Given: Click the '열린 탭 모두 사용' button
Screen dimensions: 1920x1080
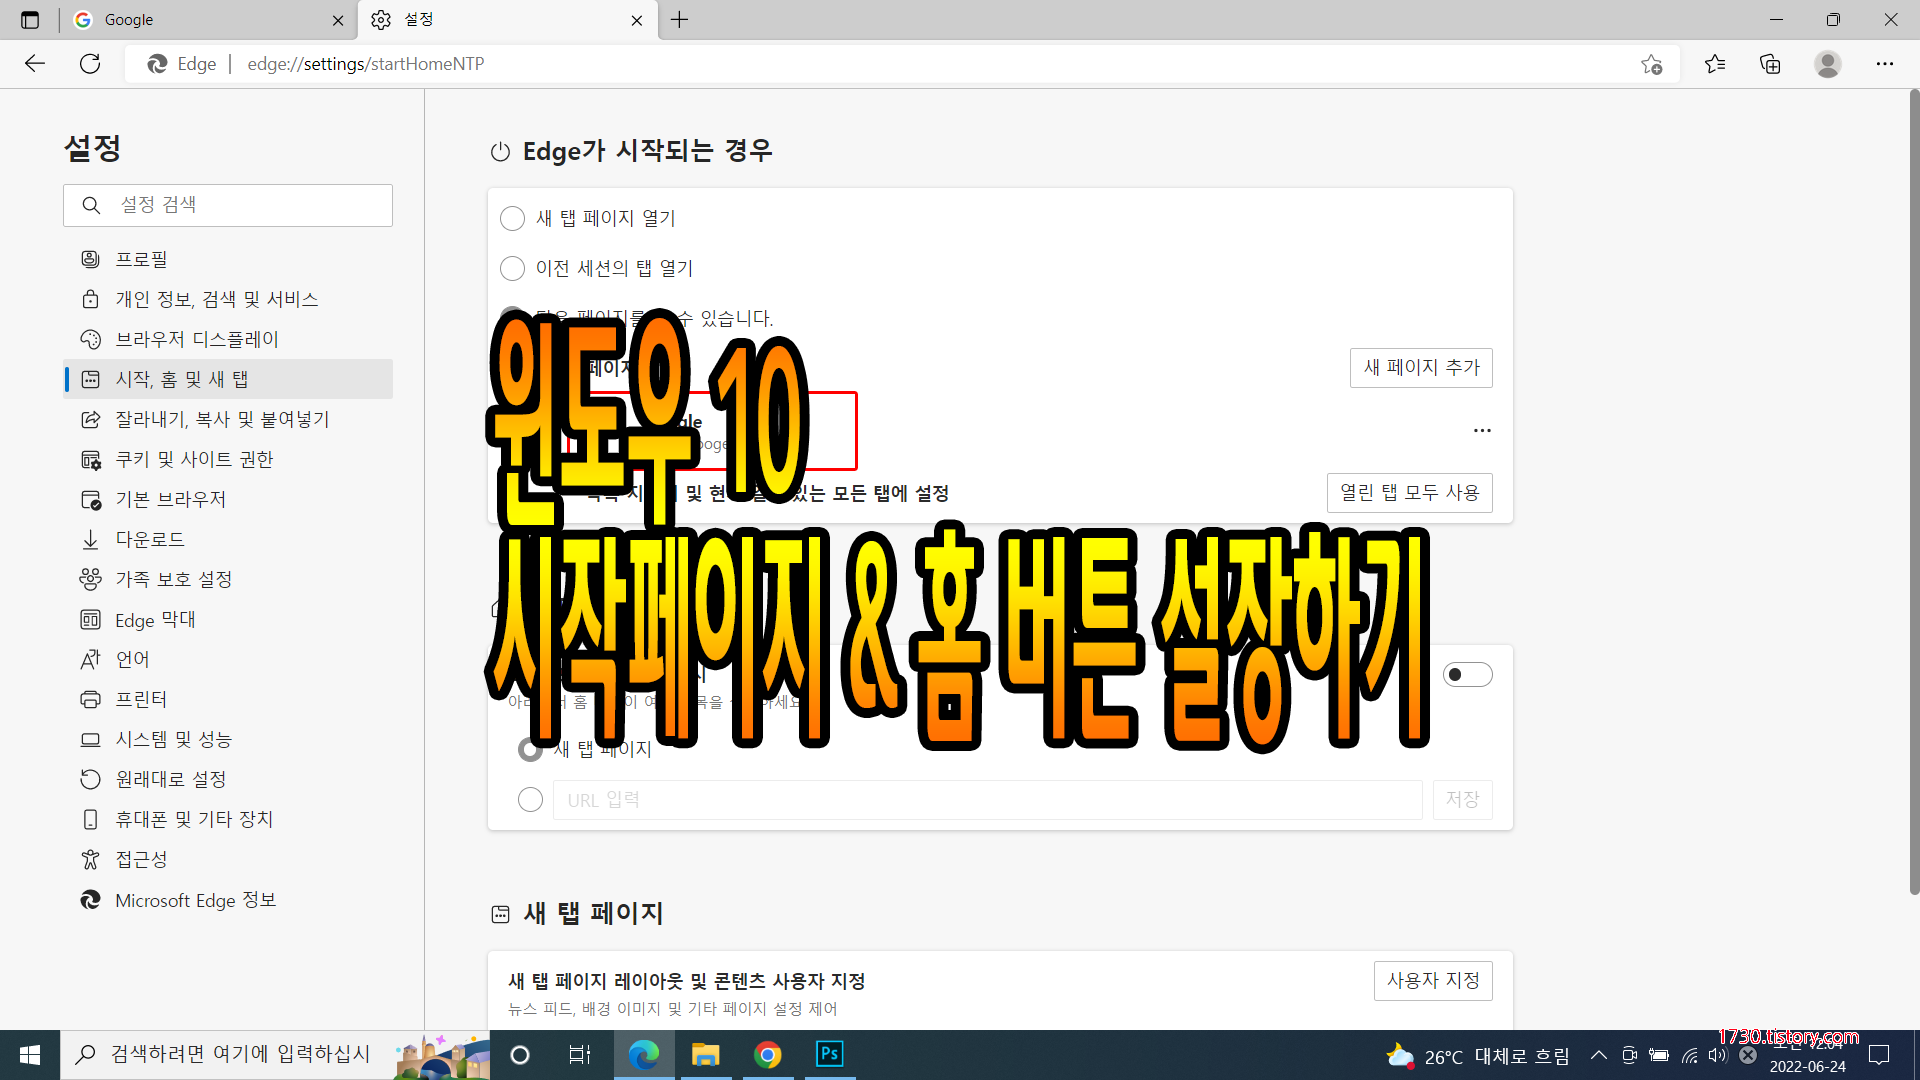Looking at the screenshot, I should (x=1409, y=492).
